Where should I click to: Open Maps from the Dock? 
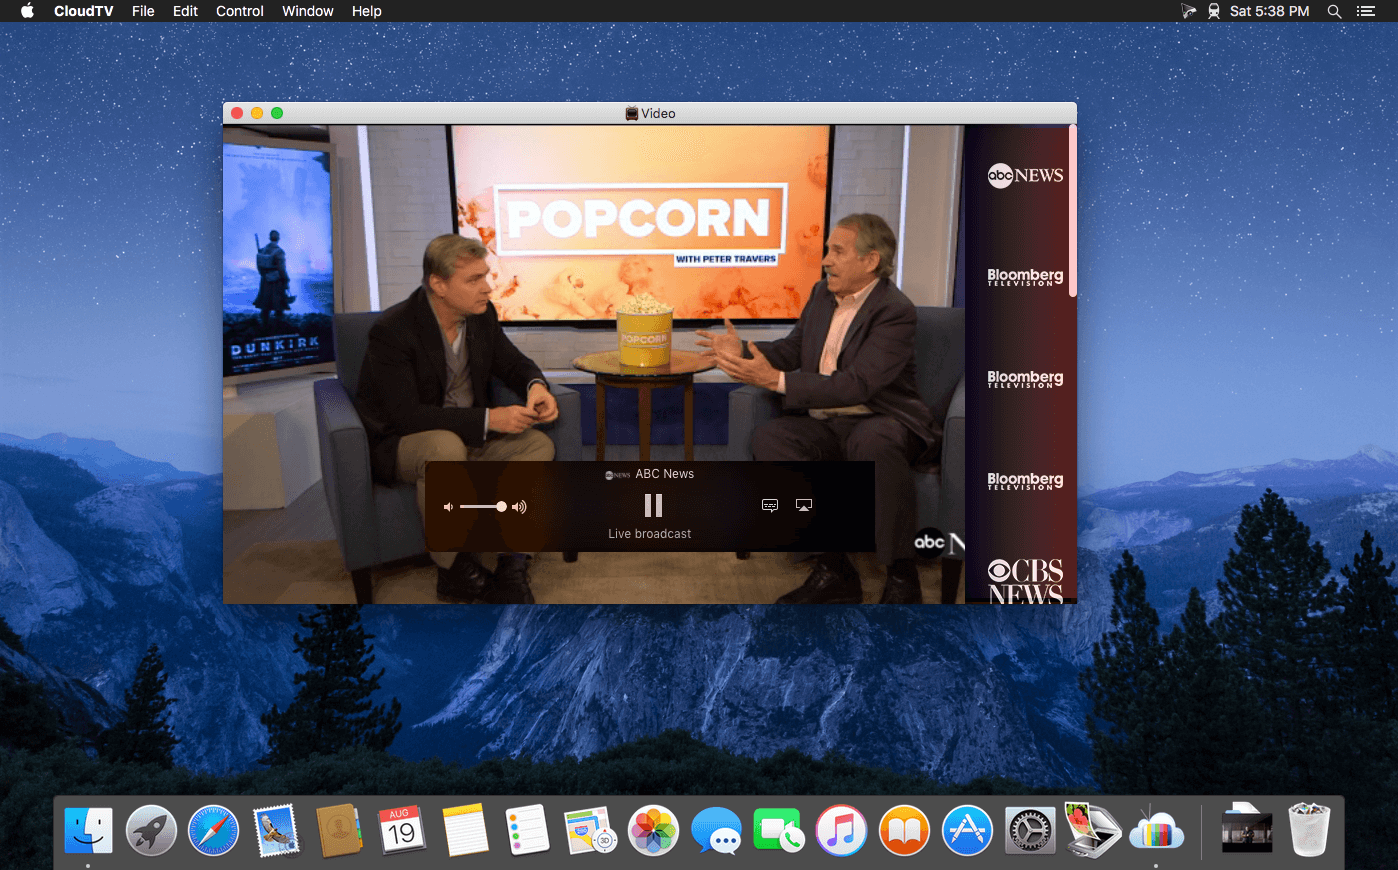tap(590, 830)
